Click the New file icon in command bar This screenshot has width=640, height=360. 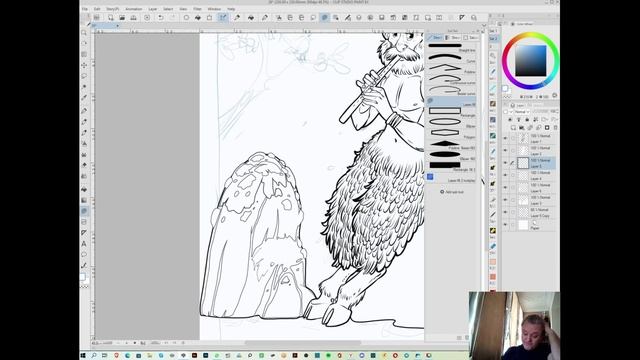click(x=111, y=18)
